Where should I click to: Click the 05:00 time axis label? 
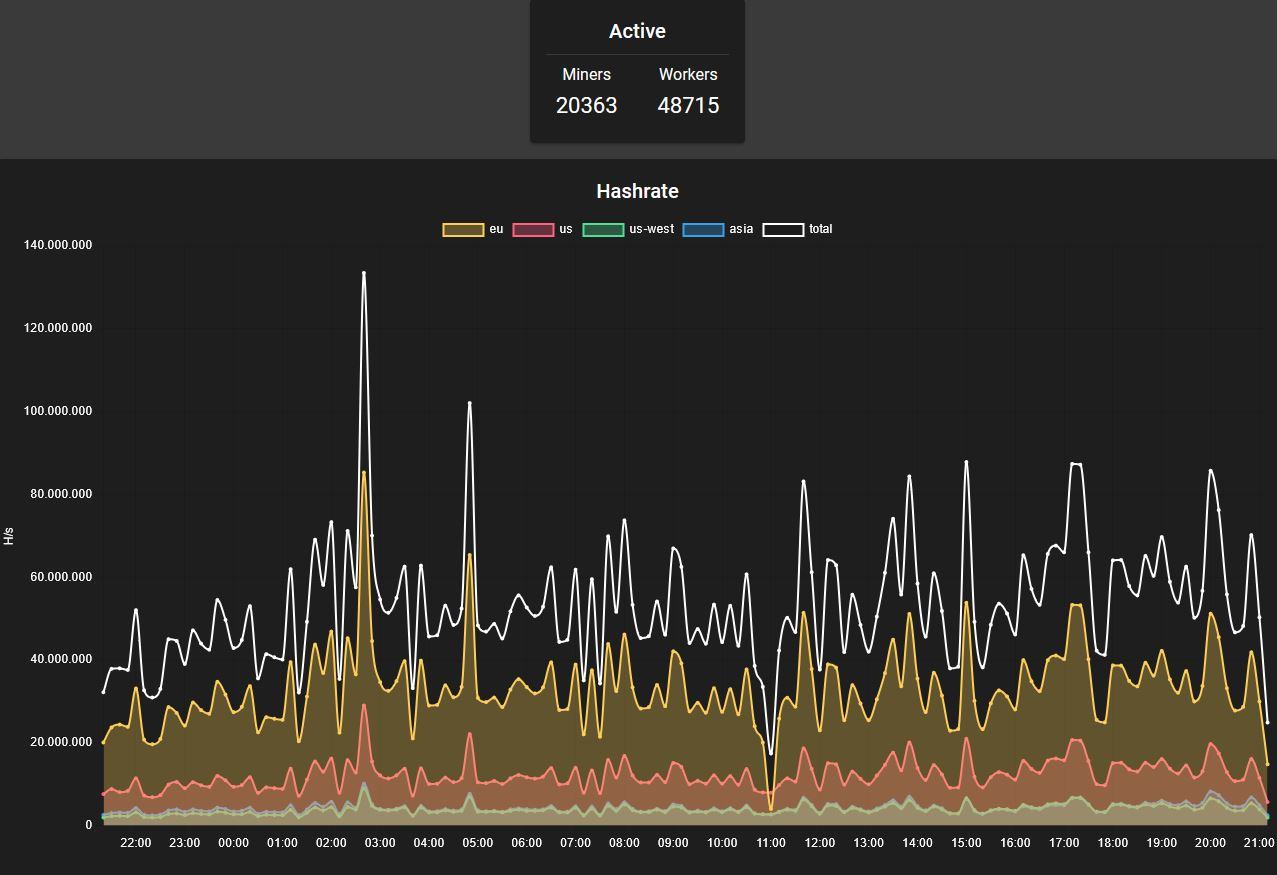(x=478, y=843)
